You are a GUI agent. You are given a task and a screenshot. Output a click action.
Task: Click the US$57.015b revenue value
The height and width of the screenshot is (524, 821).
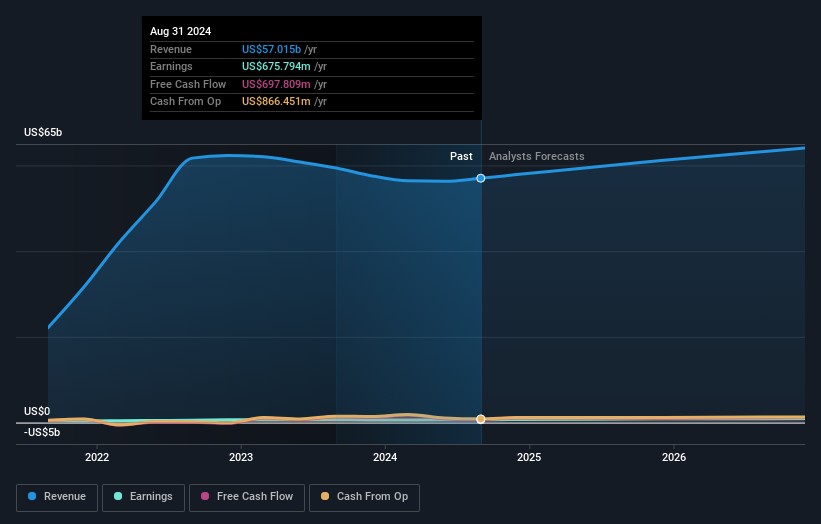271,49
